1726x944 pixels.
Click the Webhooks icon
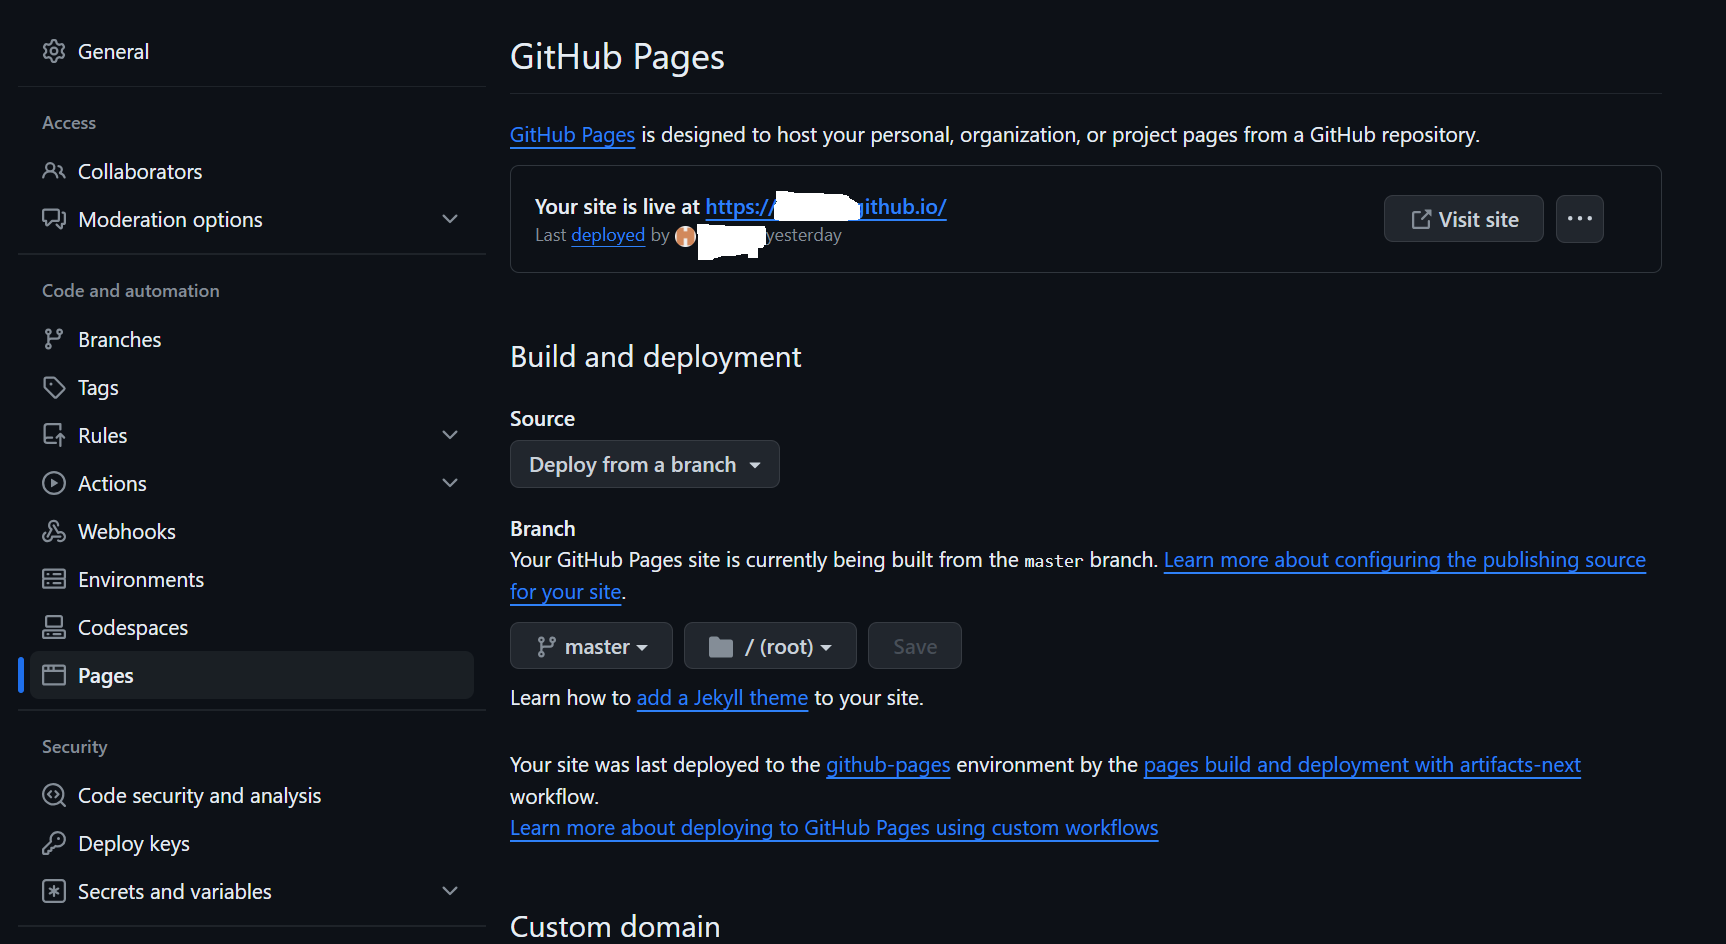[54, 531]
